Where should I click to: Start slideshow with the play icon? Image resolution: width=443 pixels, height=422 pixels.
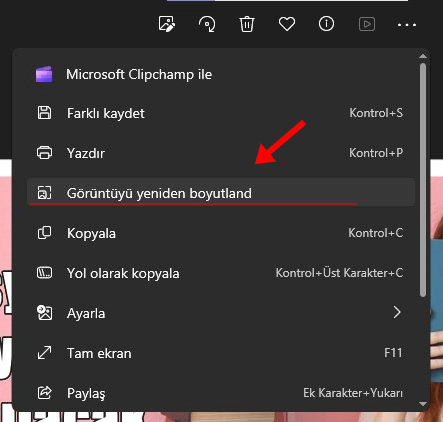pyautogui.click(x=367, y=24)
